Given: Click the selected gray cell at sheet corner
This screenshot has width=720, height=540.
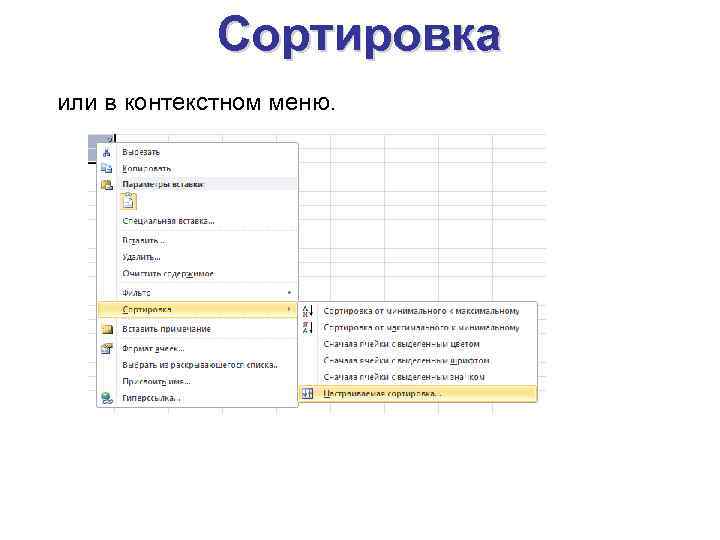Looking at the screenshot, I should pos(99,138).
